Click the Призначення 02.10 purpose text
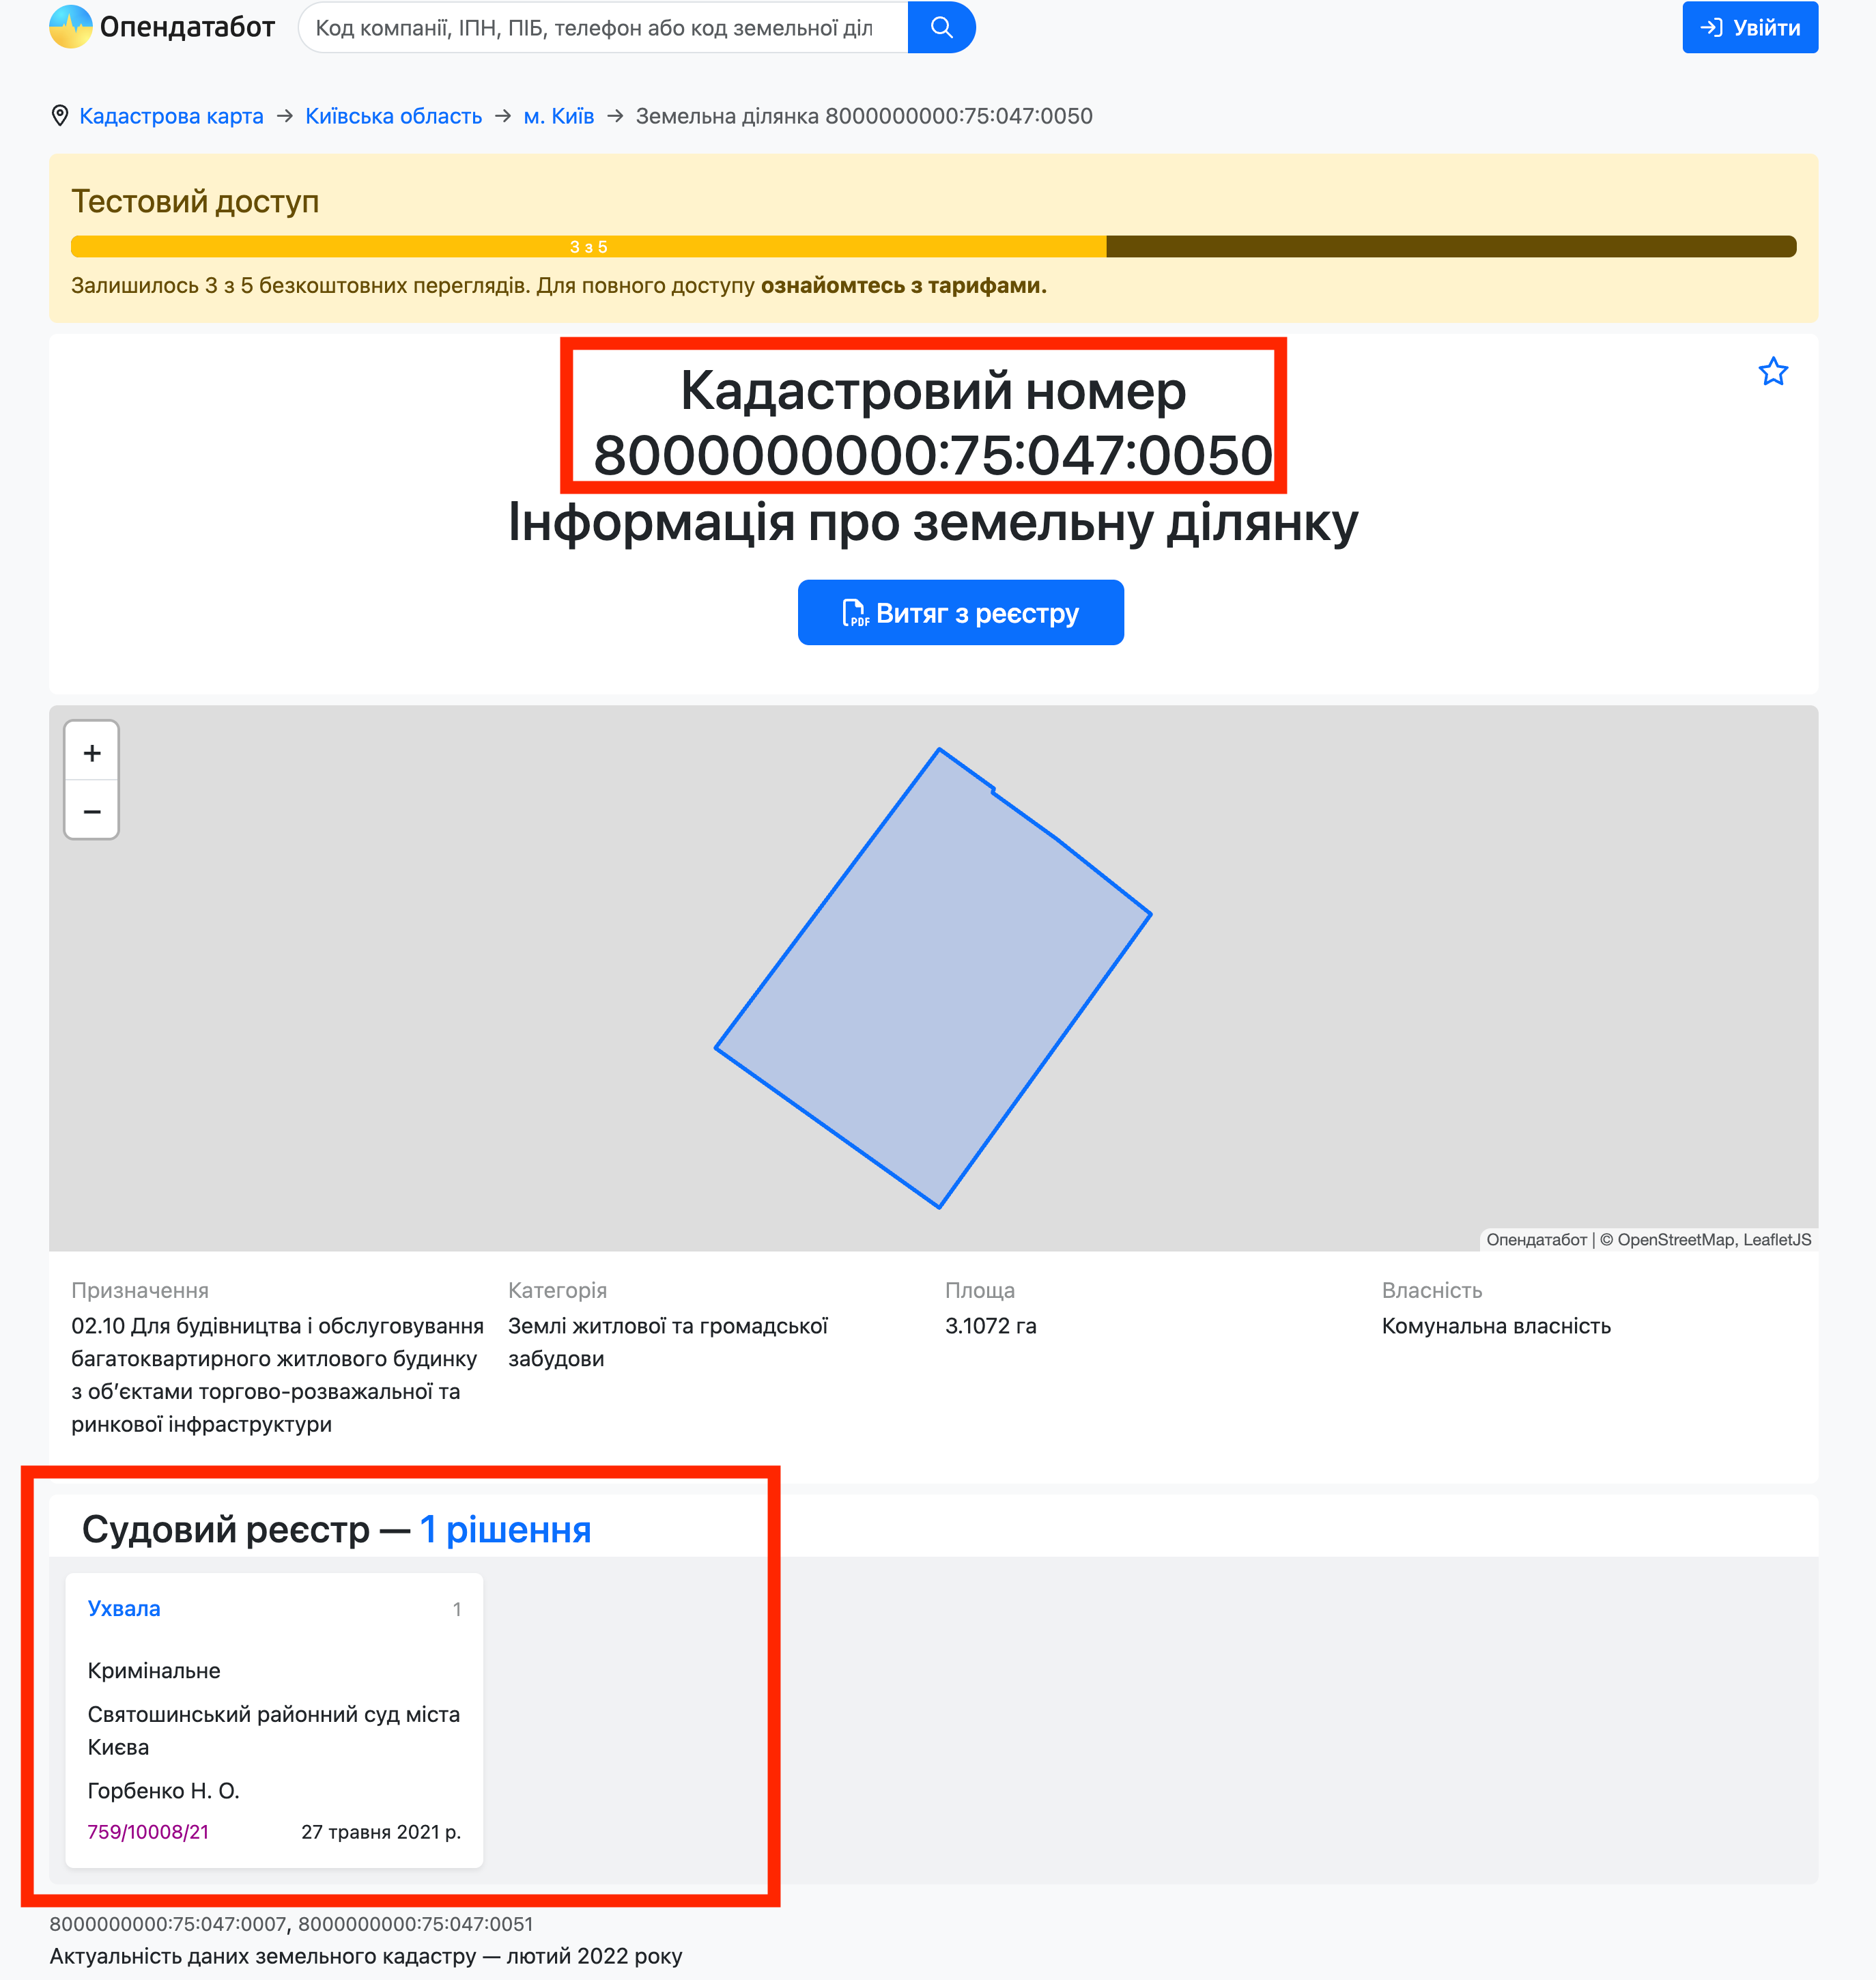 pos(277,1375)
